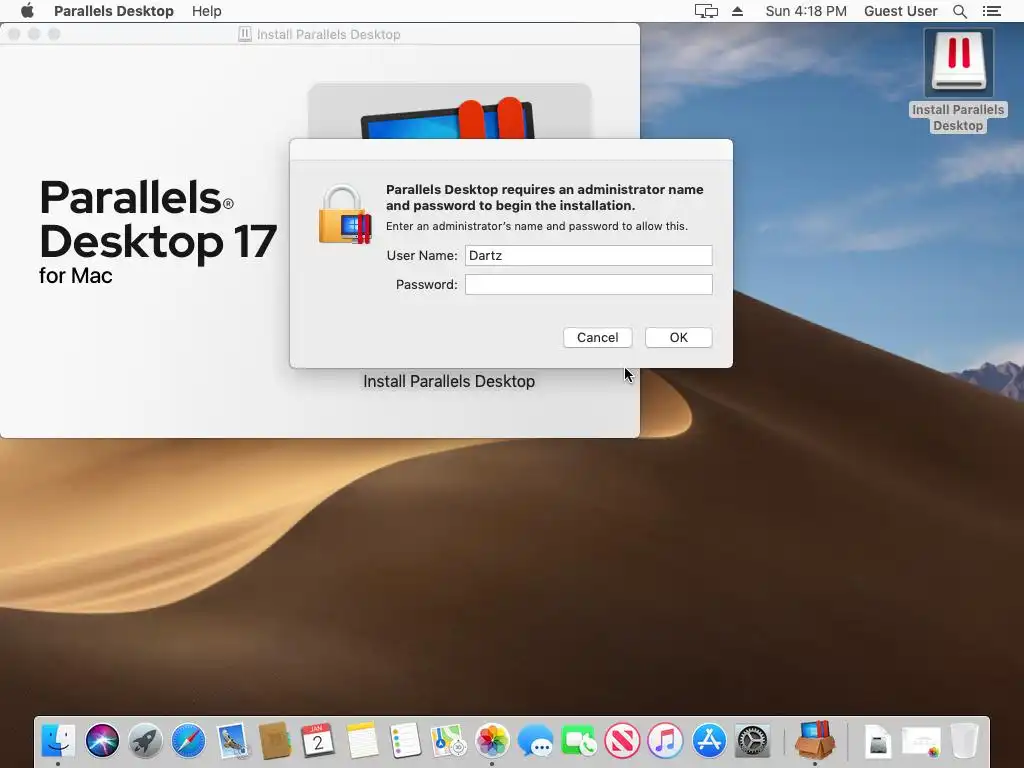Click Parallels installer box icon in Dock

(814, 740)
